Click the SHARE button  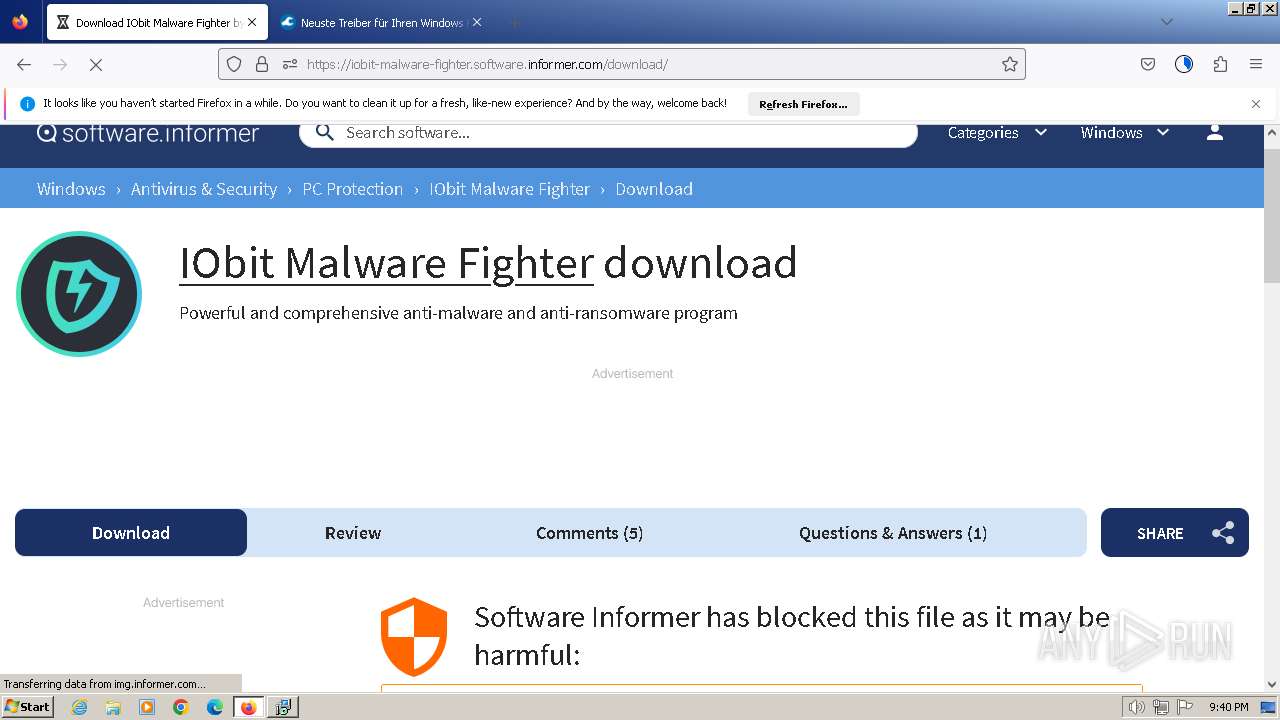[x=1175, y=533]
